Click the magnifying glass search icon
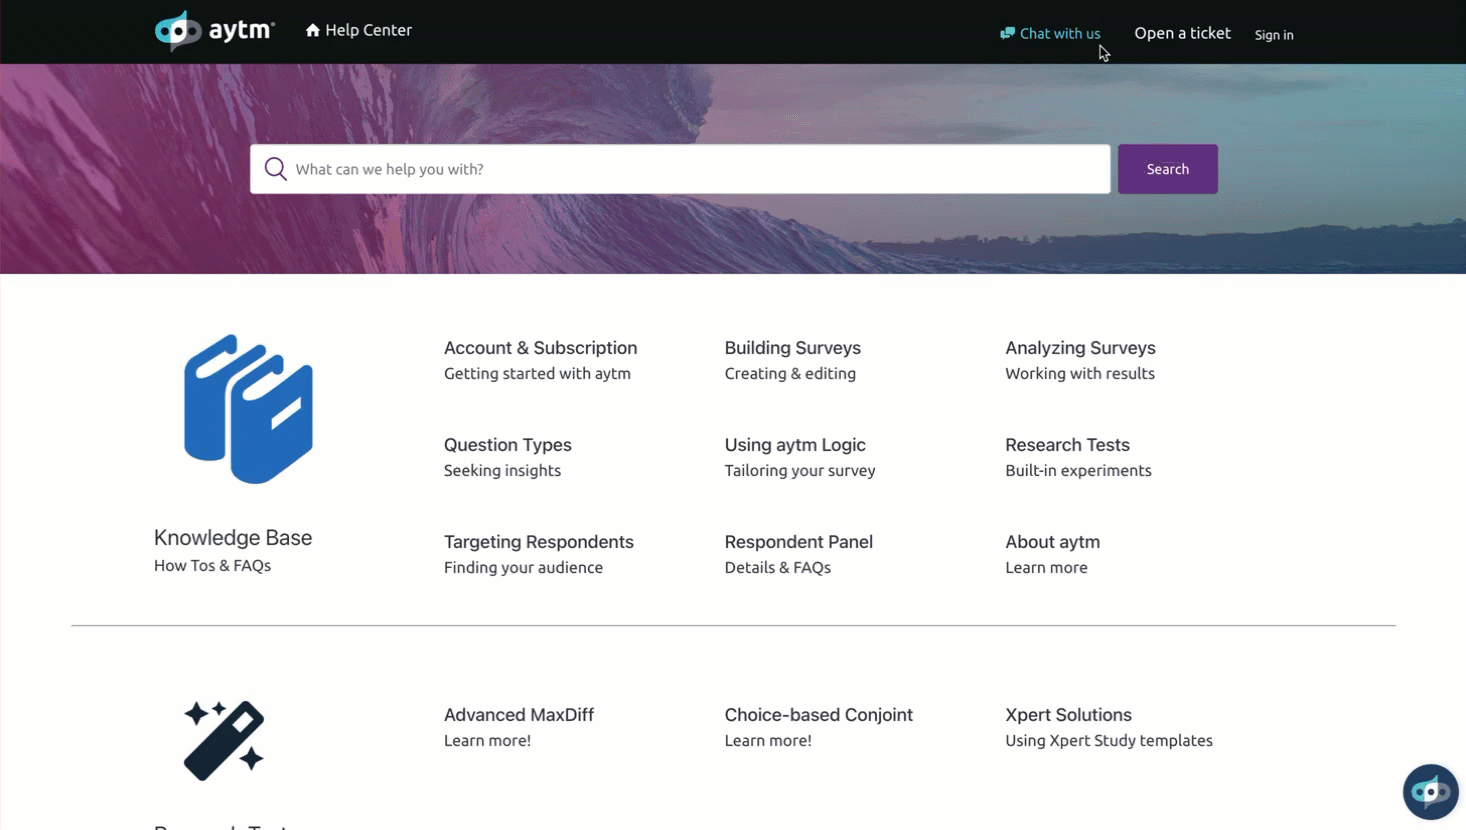The height and width of the screenshot is (830, 1466). pos(276,169)
